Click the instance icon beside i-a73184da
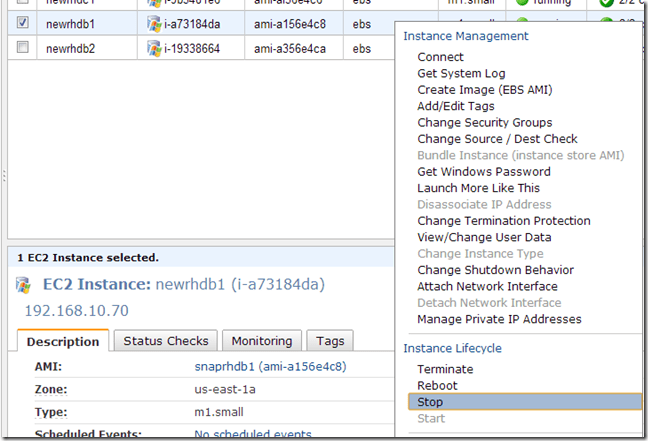 tap(153, 22)
